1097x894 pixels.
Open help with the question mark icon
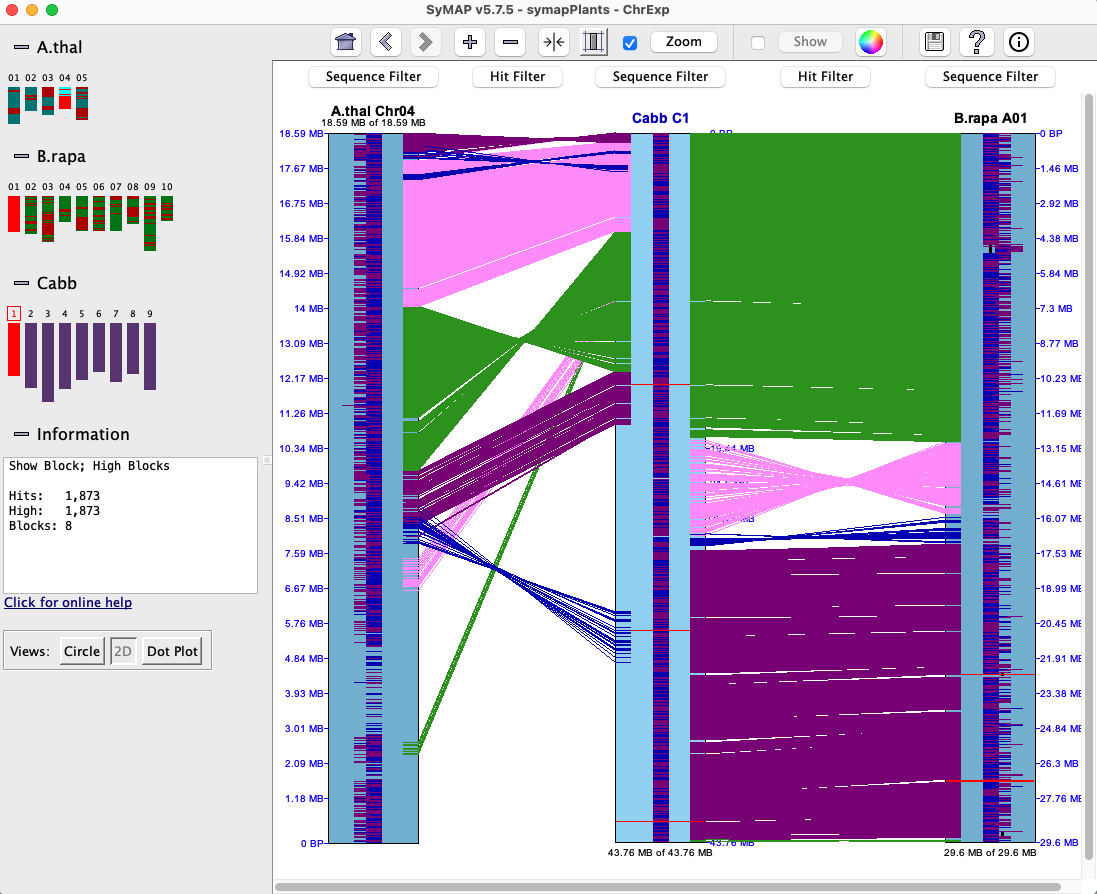(x=976, y=42)
